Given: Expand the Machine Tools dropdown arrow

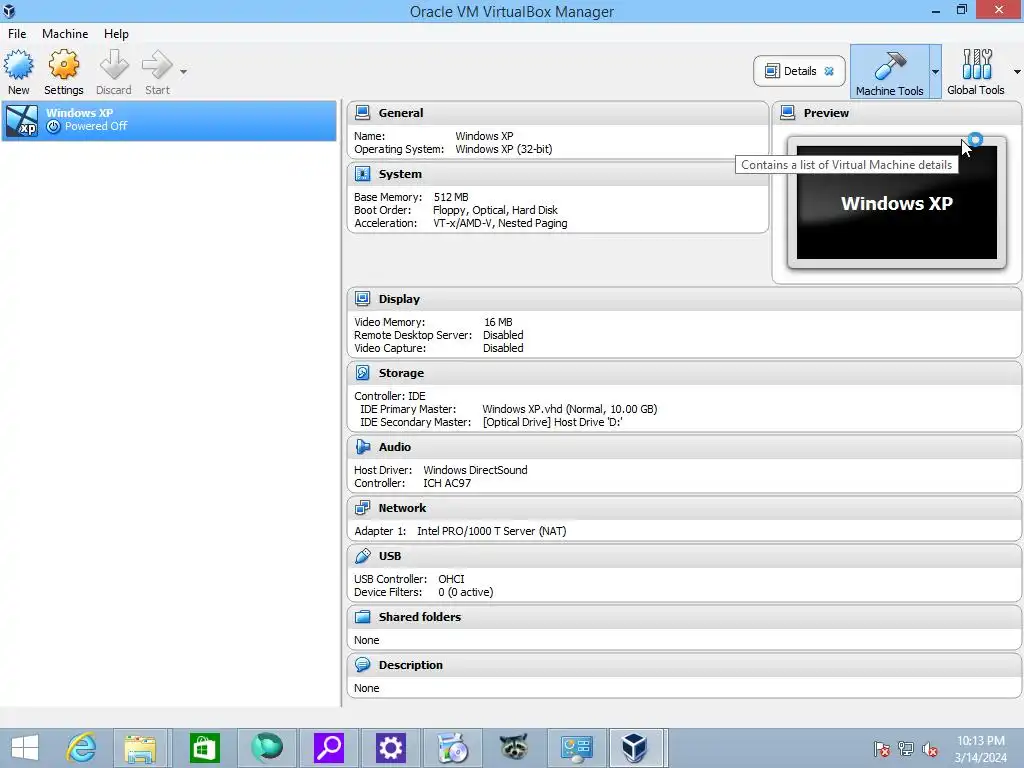Looking at the screenshot, I should (935, 72).
